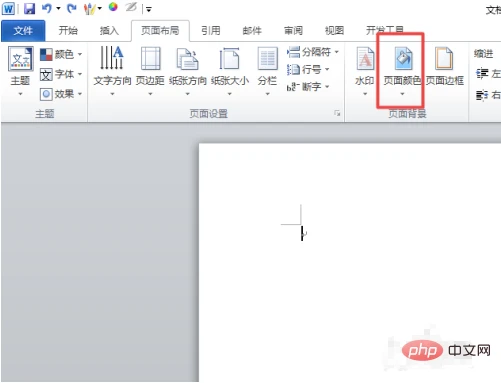Open the theme 效果 (Effects) dropdown
This screenshot has width=501, height=383.
[61, 94]
